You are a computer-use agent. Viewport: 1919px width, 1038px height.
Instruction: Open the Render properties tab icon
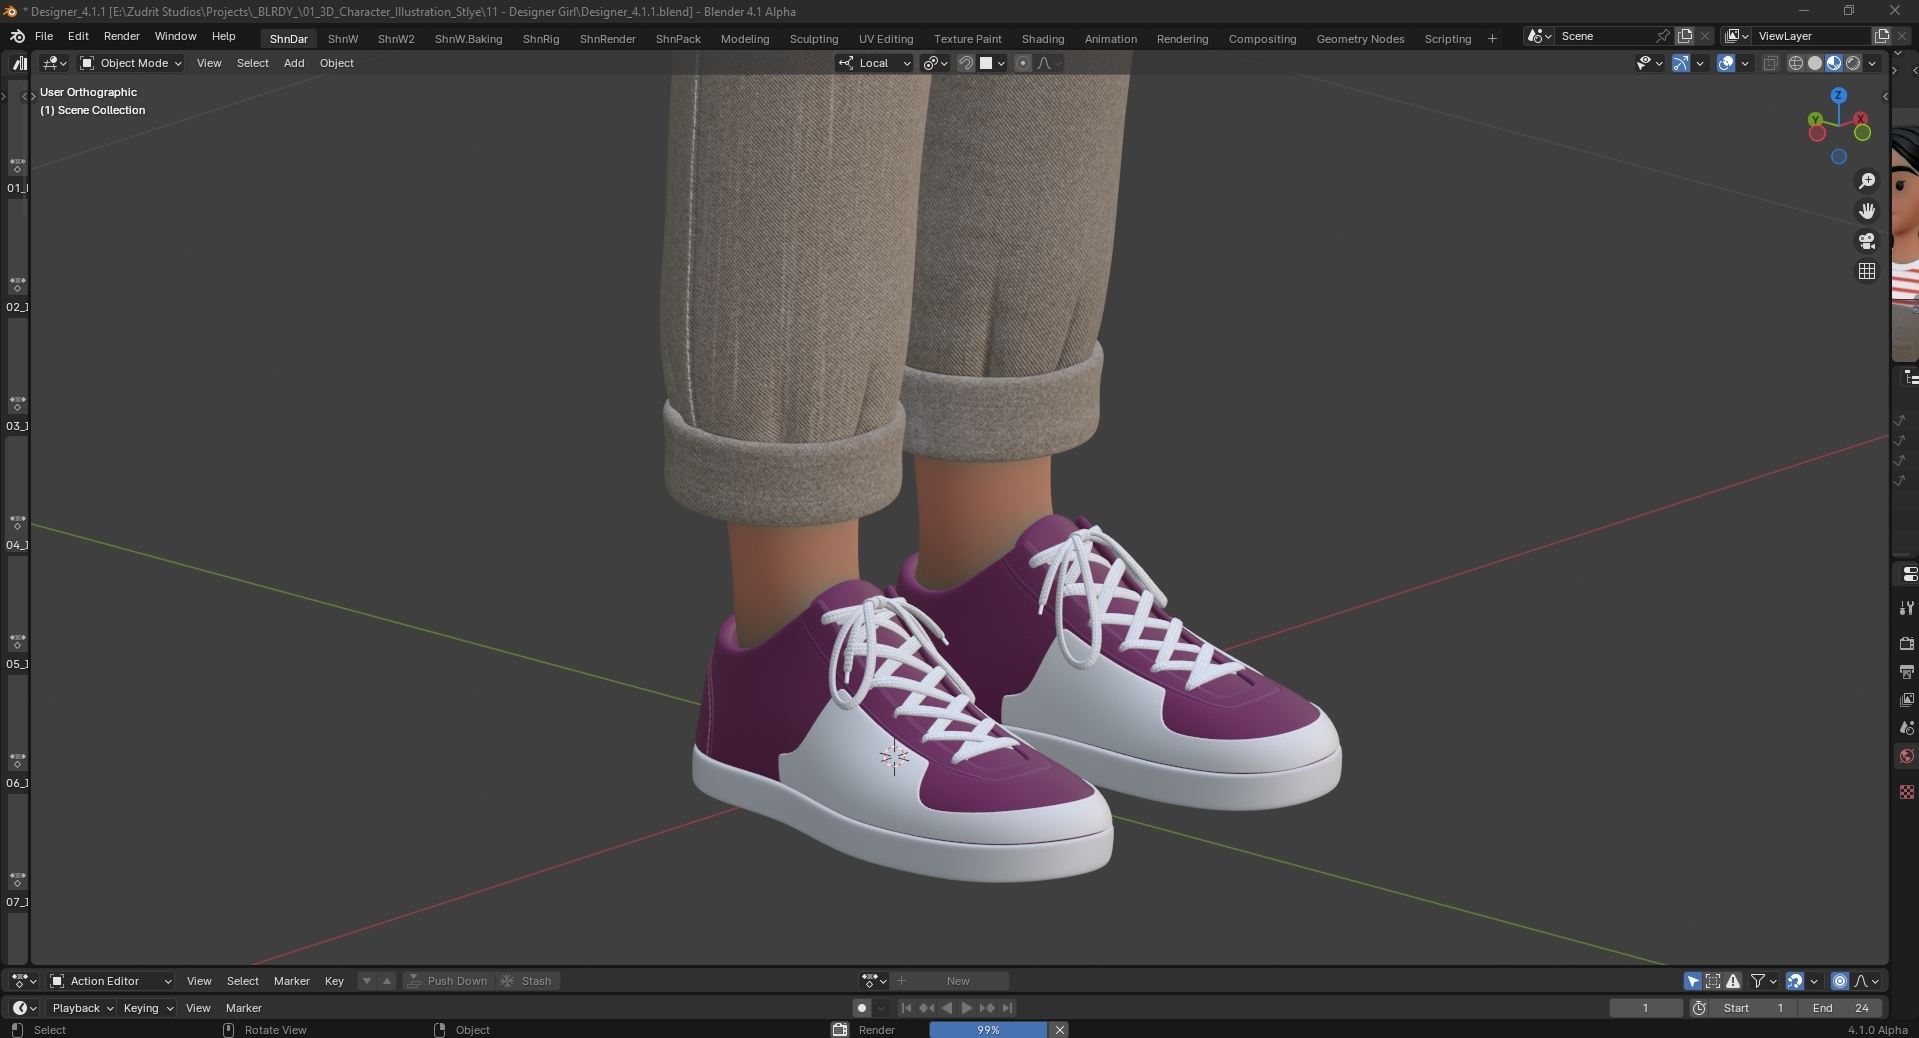point(1906,643)
